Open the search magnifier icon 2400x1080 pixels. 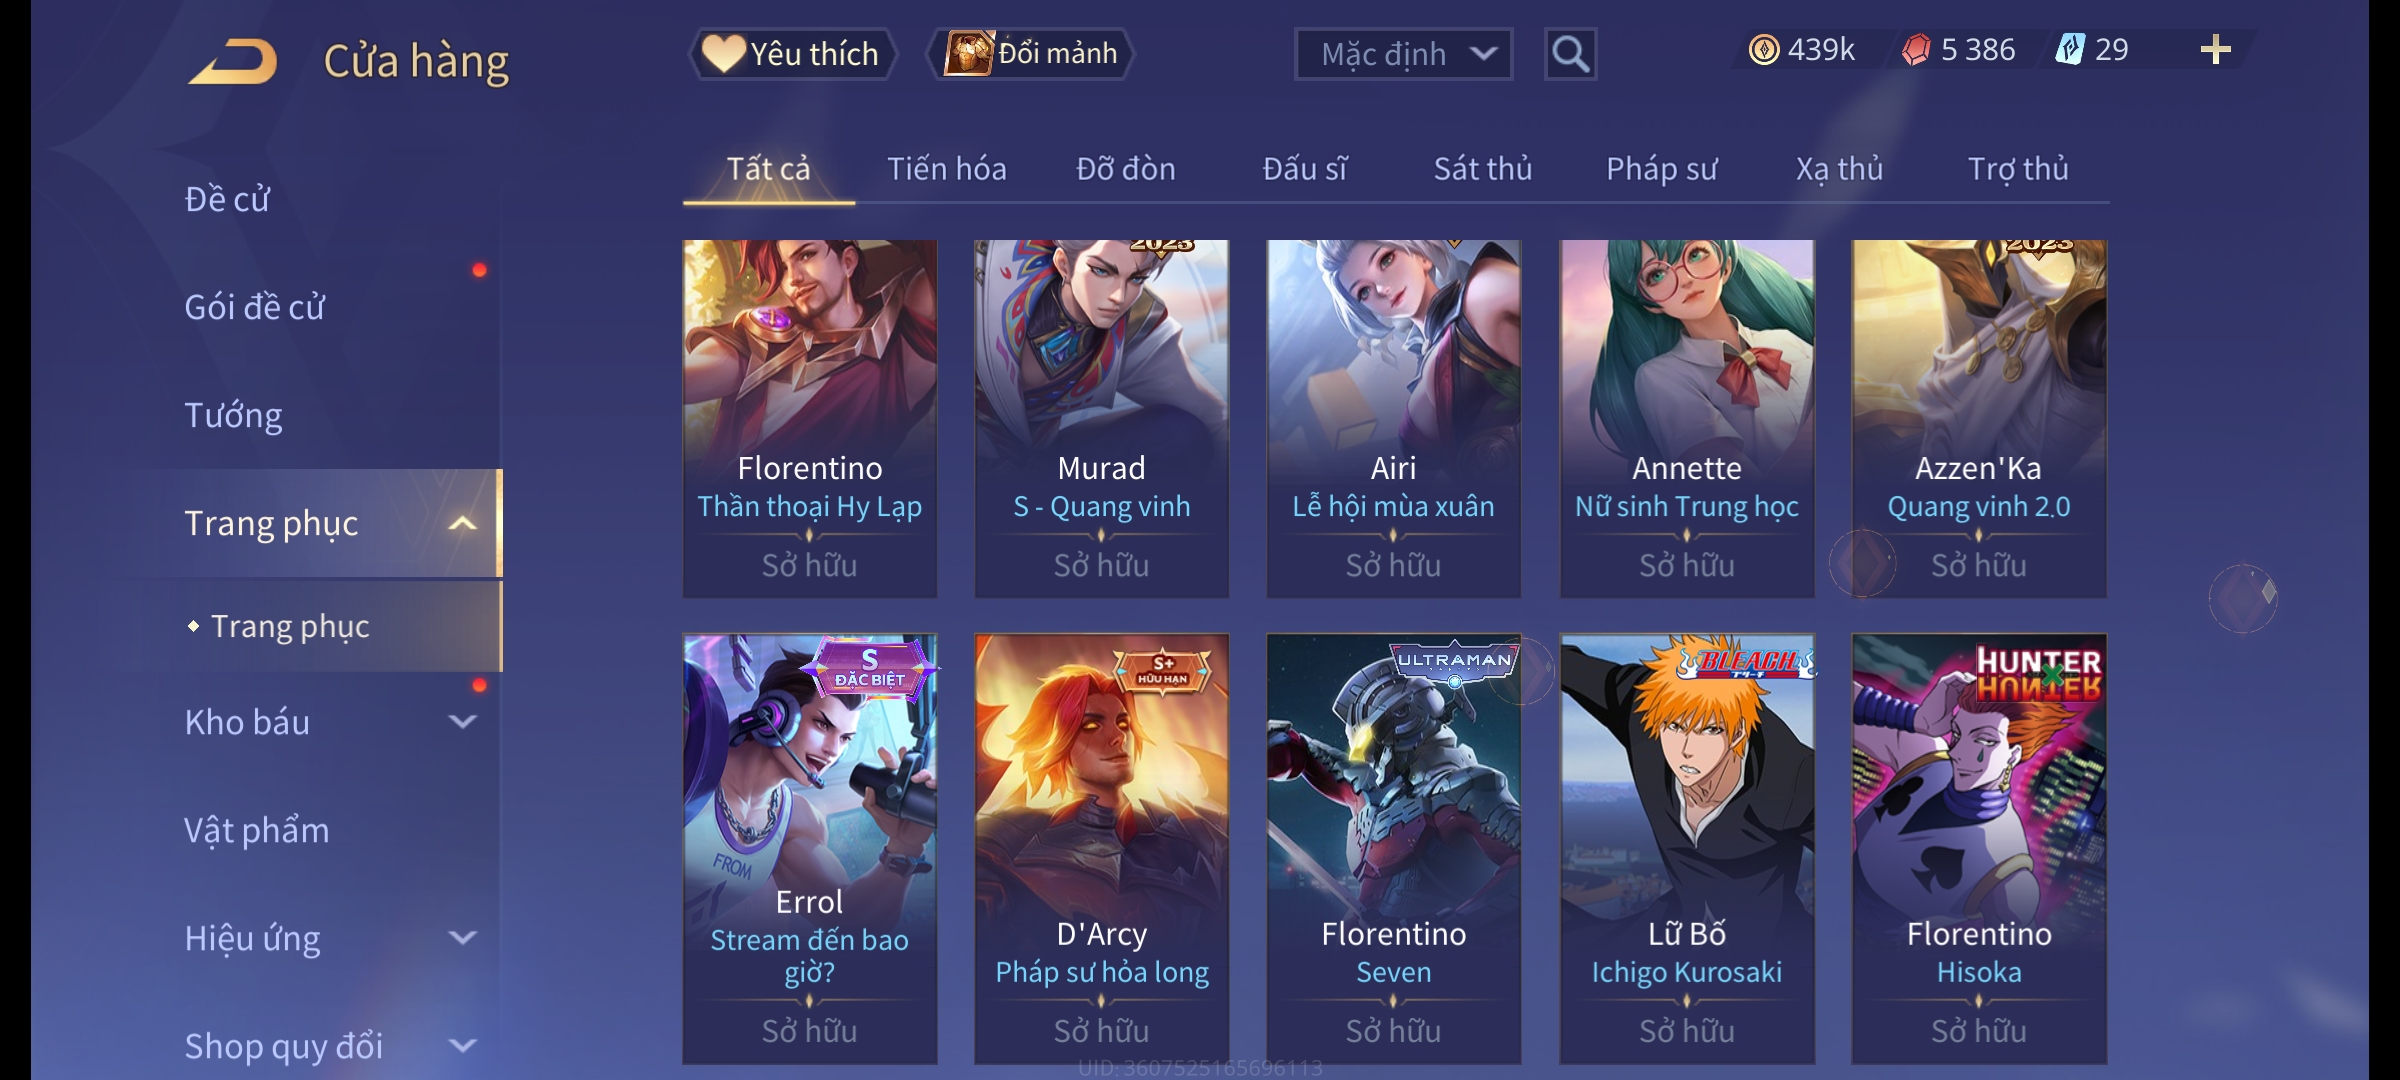1570,54
